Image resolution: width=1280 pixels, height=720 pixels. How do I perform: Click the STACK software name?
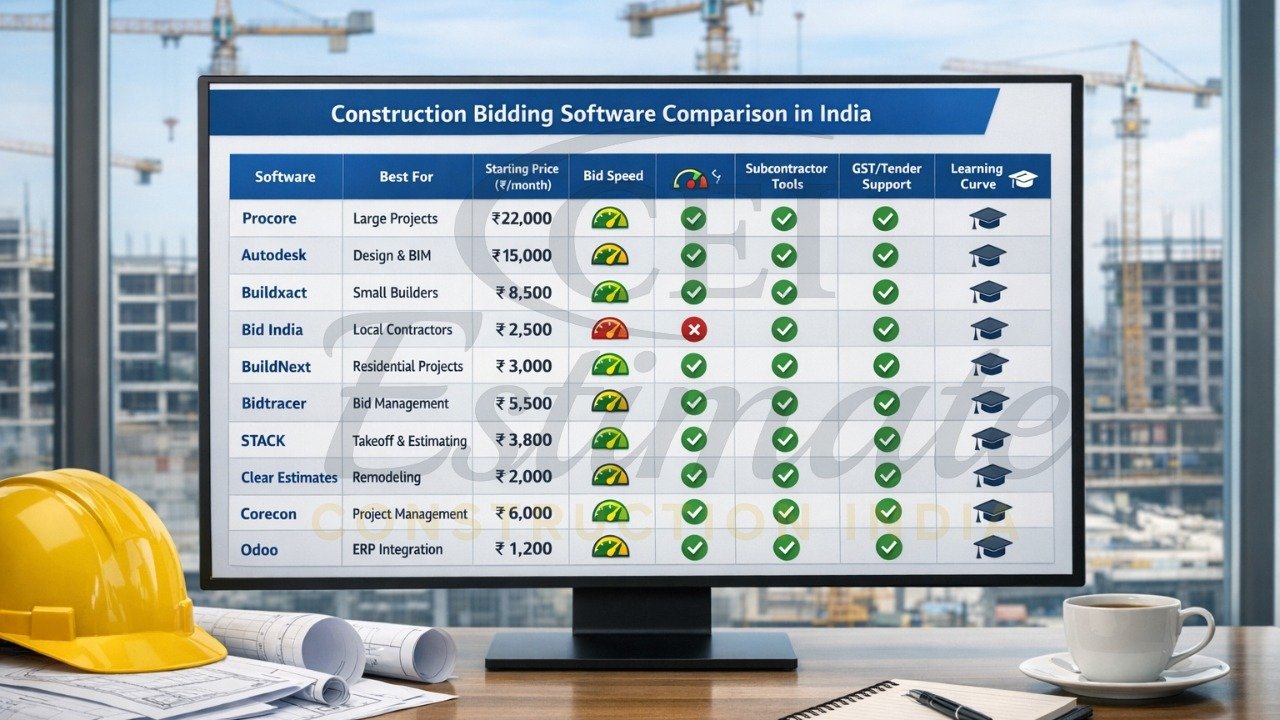coord(263,440)
